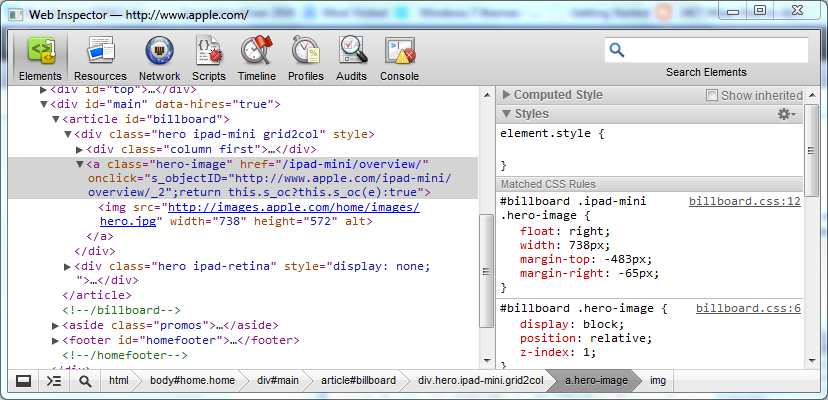Collapse the a class="hero-image" node
The height and width of the screenshot is (400, 828).
(x=80, y=164)
